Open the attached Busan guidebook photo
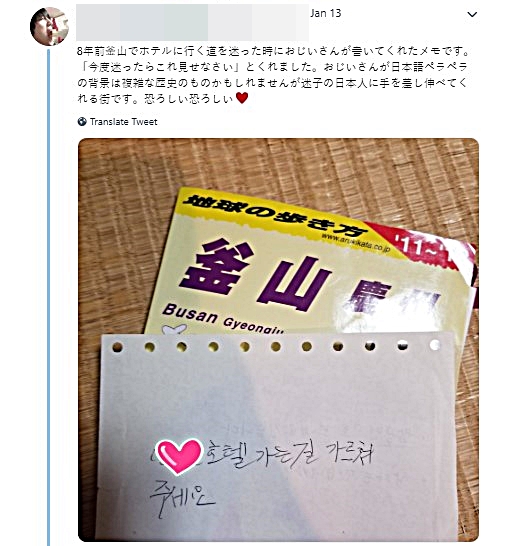This screenshot has width=507, height=546. point(278,340)
